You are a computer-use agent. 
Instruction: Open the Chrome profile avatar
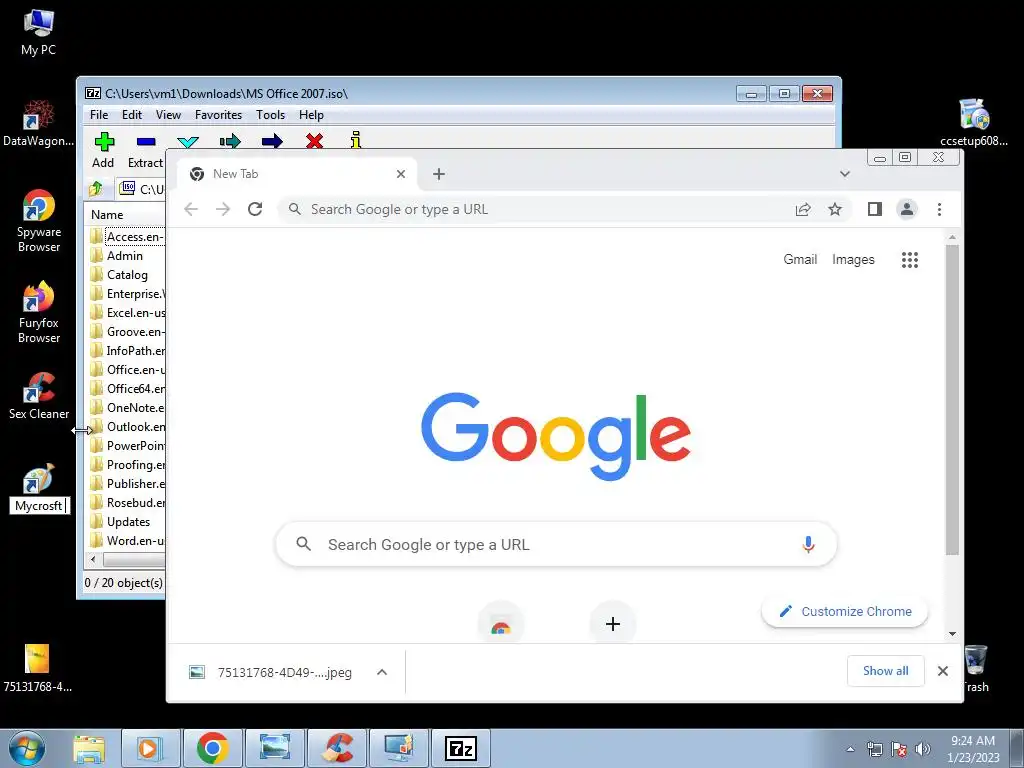906,209
